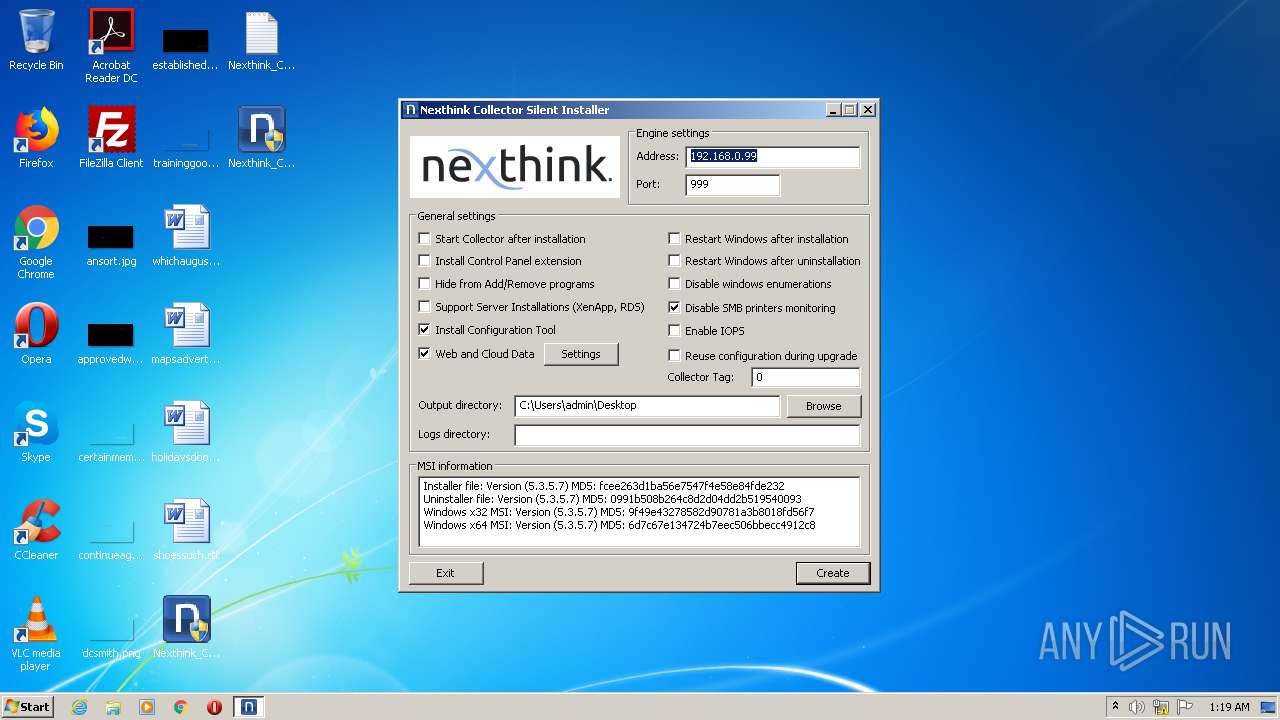This screenshot has width=1280, height=720.
Task: Open the Recycle Bin desktop icon
Action: (x=36, y=40)
